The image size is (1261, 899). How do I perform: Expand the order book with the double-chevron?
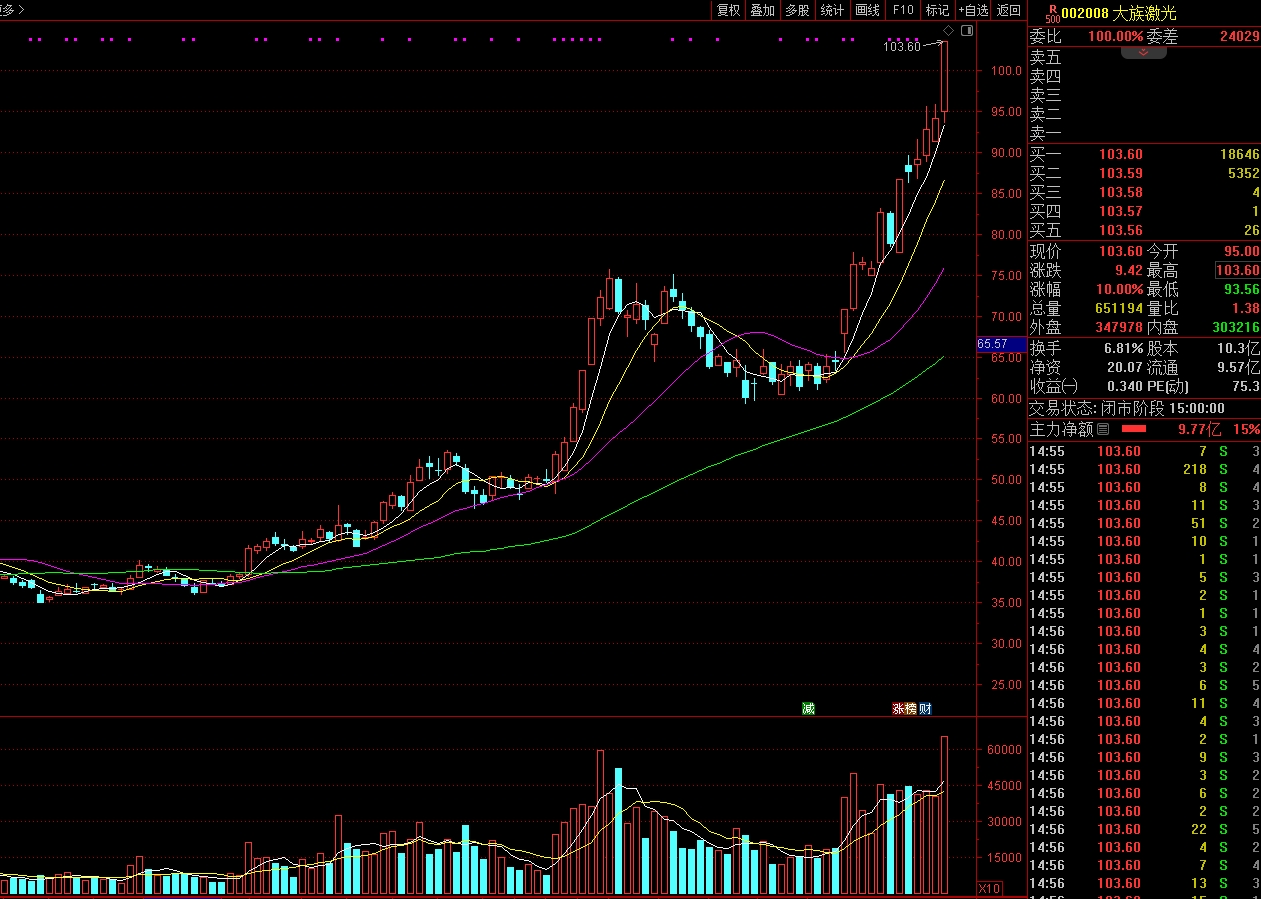(1143, 51)
